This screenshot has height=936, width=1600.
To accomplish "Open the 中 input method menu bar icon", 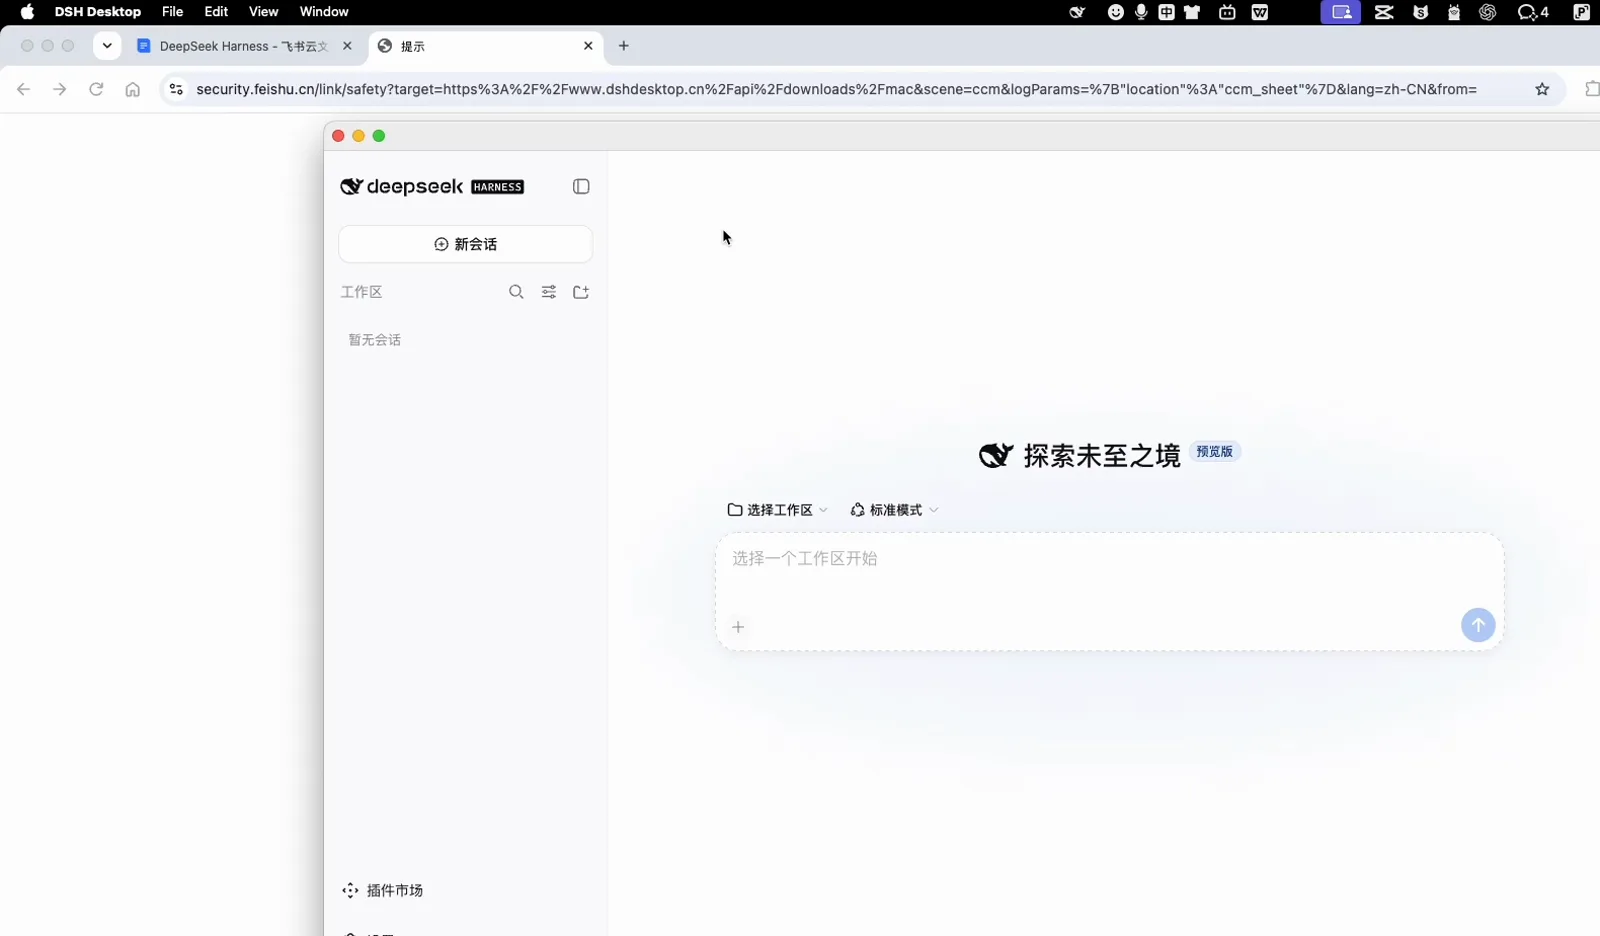I will coord(1166,12).
